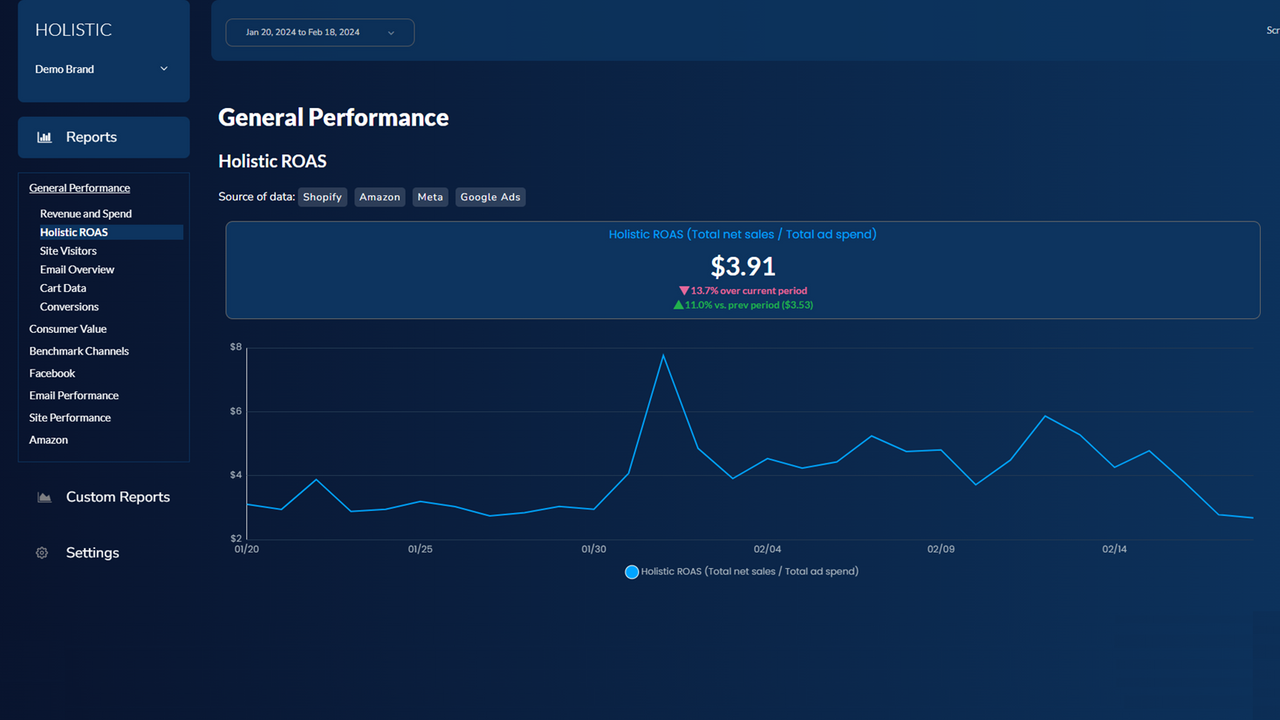Image resolution: width=1280 pixels, height=720 pixels.
Task: Open the Revenue and Spend report
Action: click(x=86, y=214)
